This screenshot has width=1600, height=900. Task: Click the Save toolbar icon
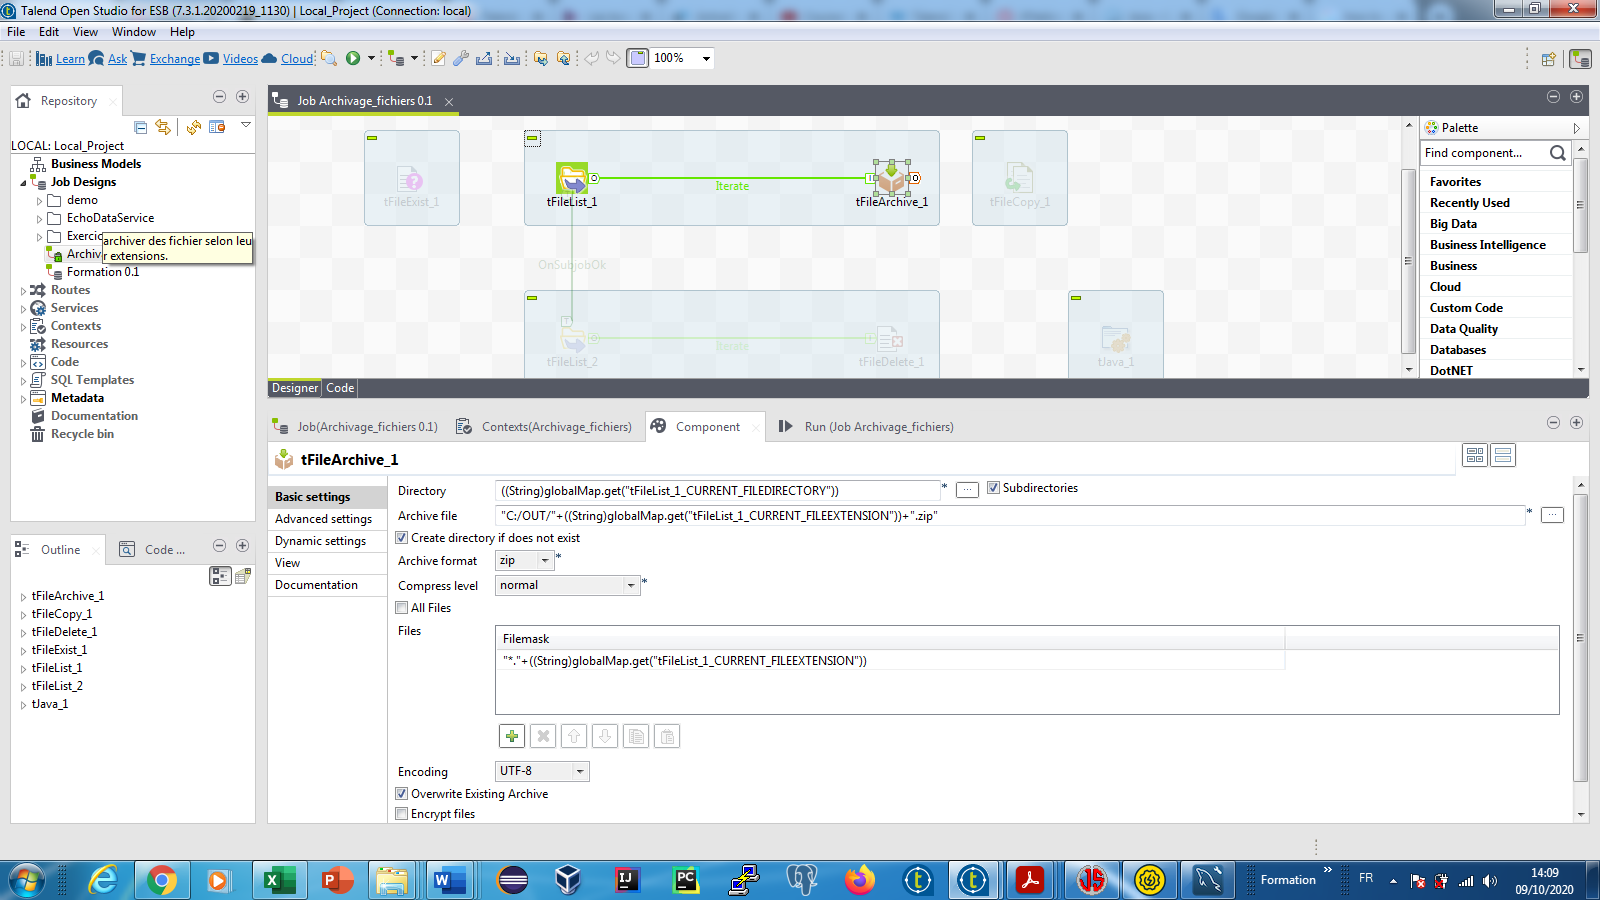[17, 59]
